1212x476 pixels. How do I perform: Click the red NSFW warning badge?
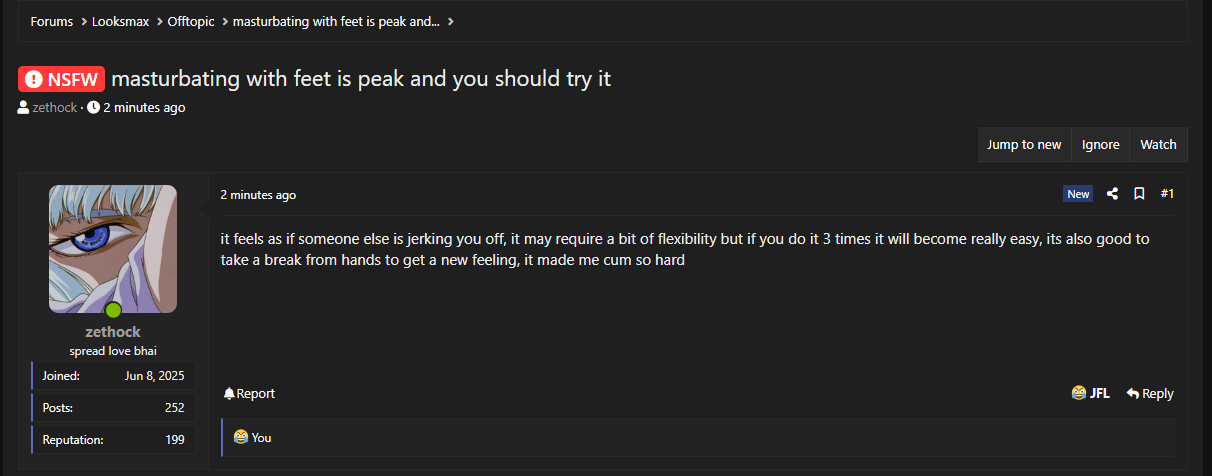click(x=61, y=79)
